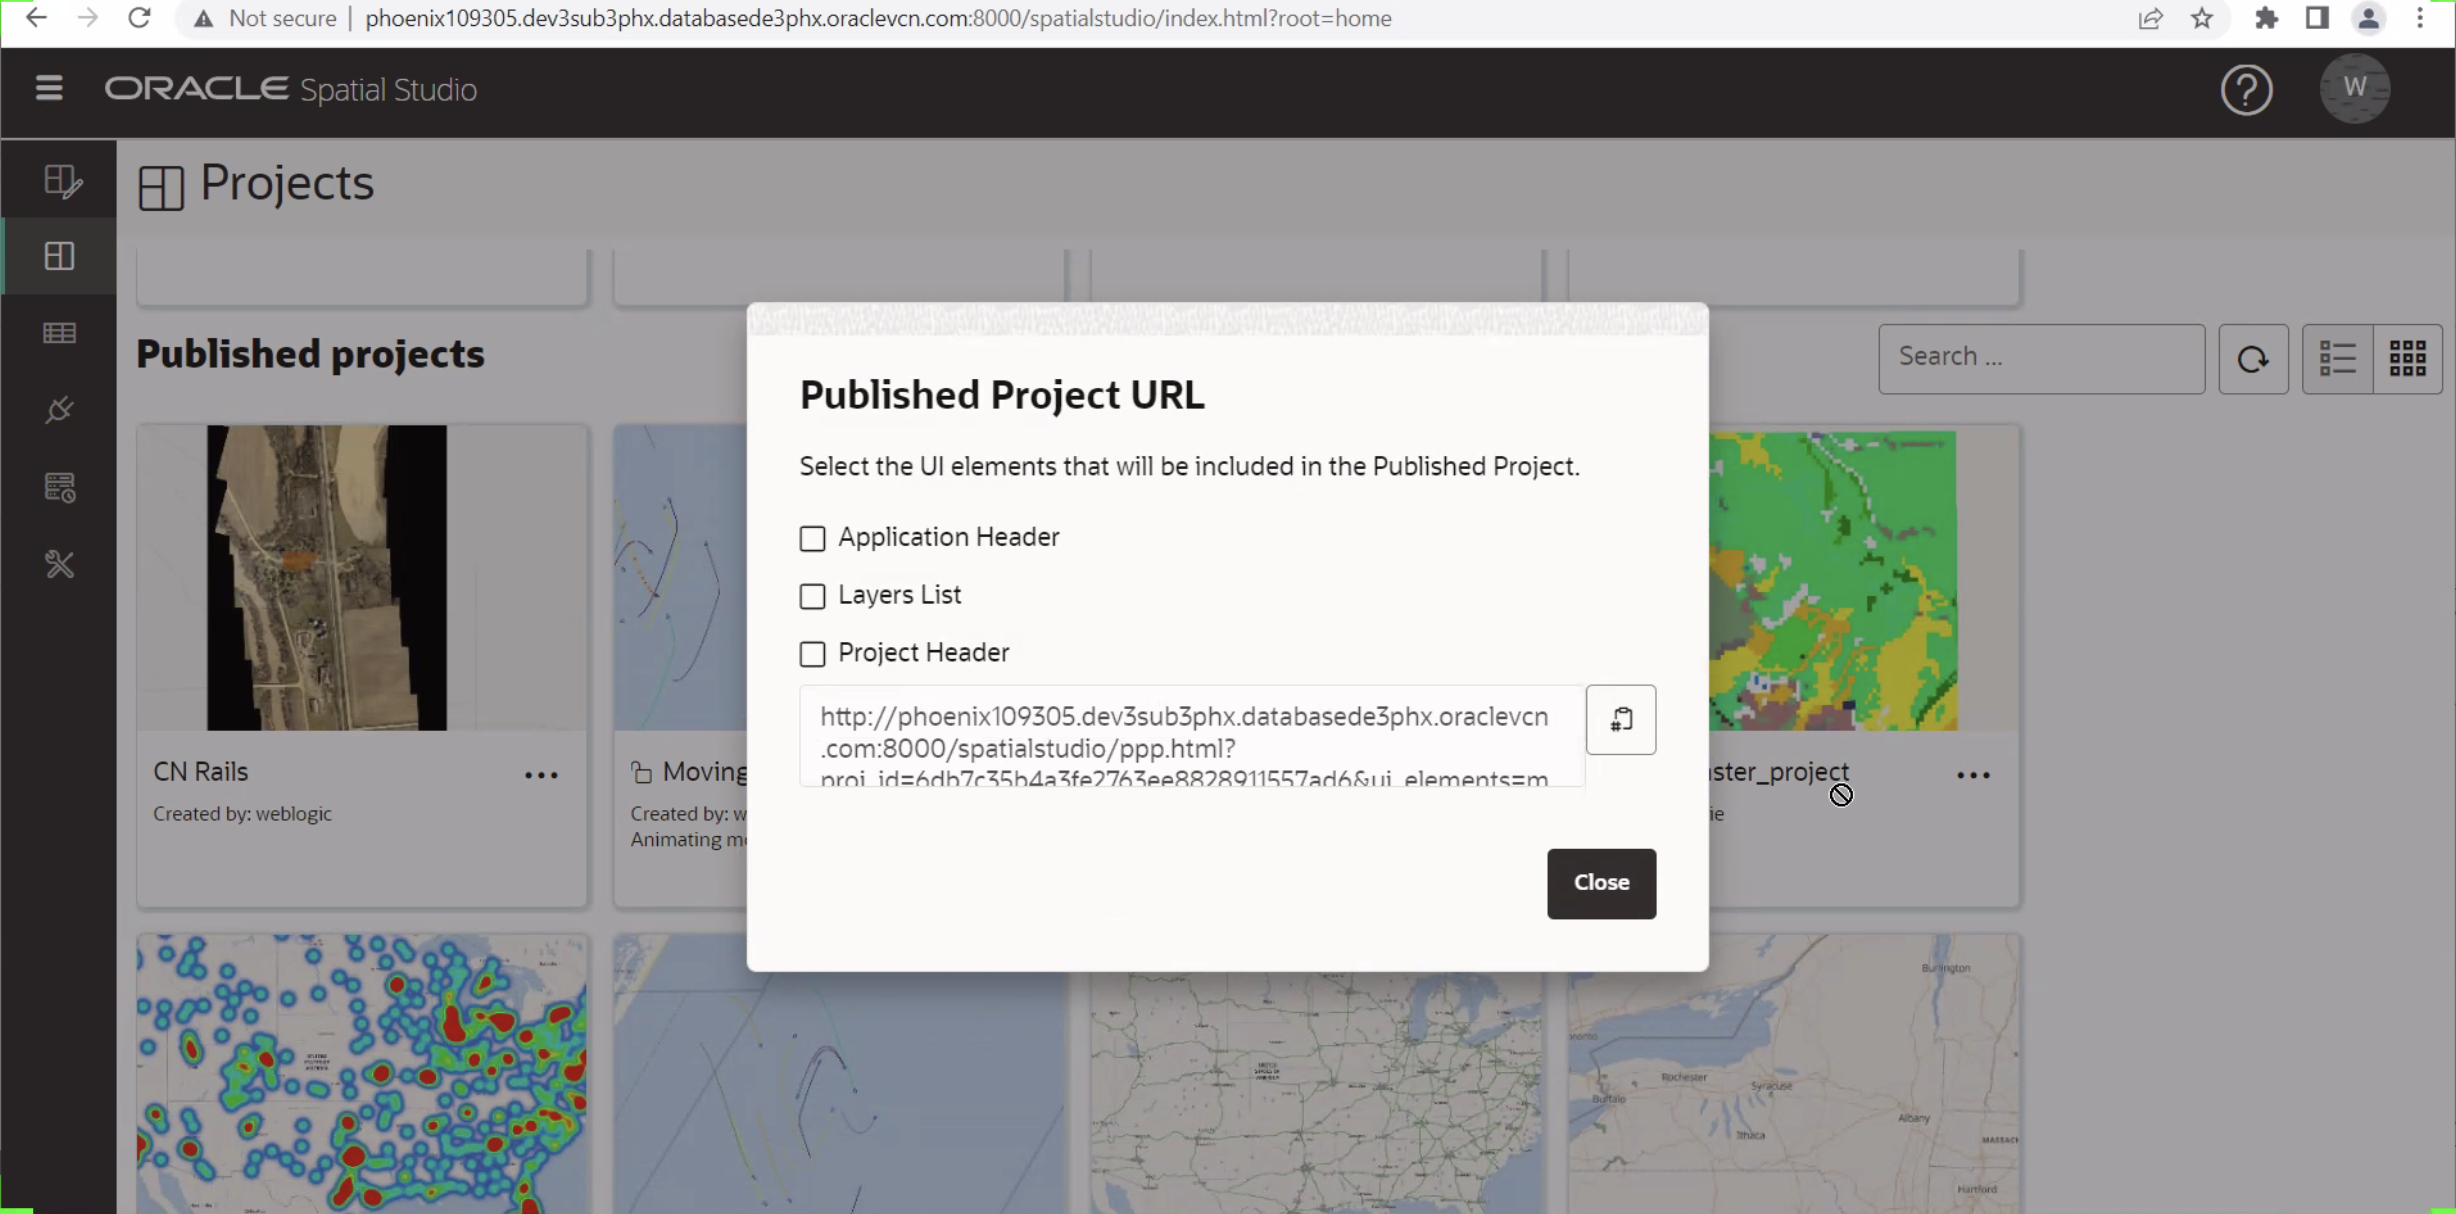Image resolution: width=2456 pixels, height=1214 pixels.
Task: Open the CN Rails project options menu
Action: (541, 775)
